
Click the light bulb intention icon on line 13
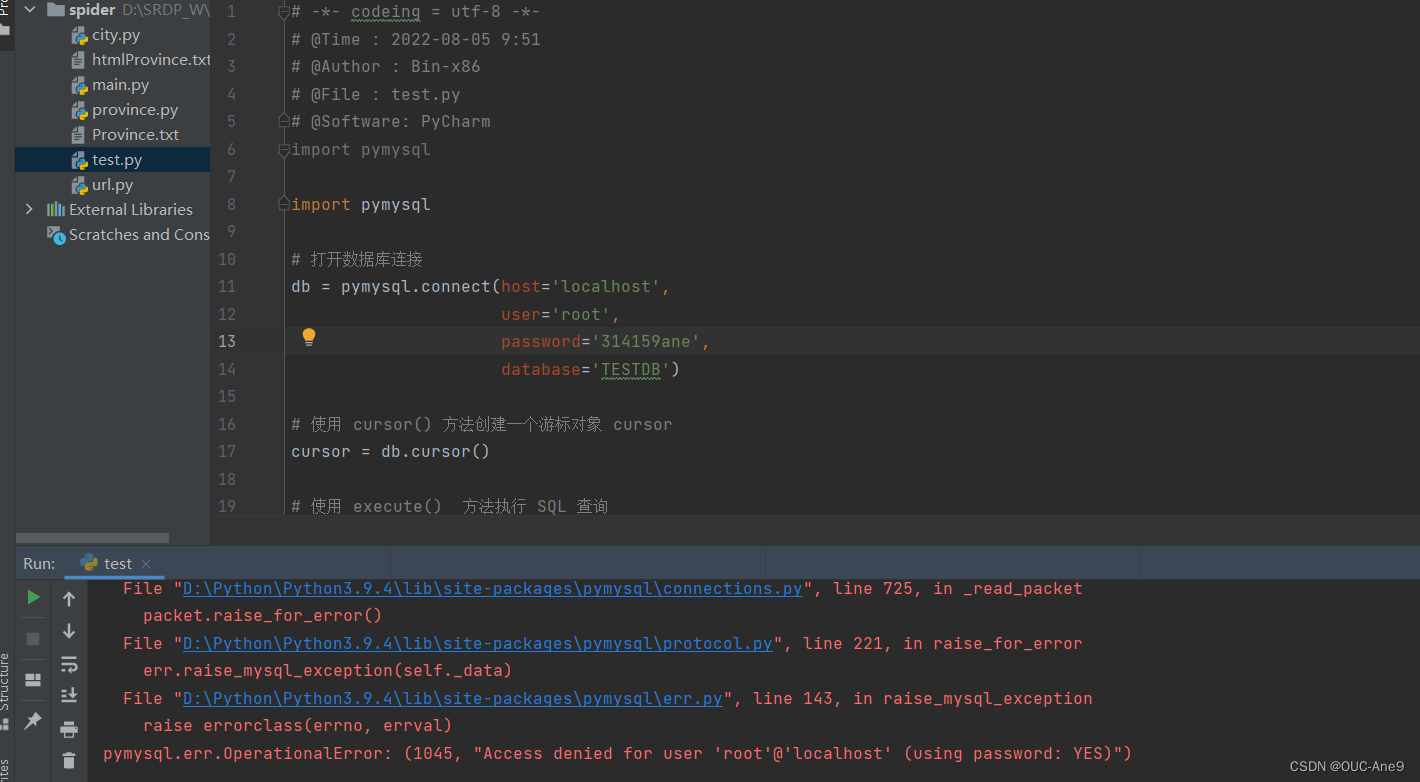[x=309, y=337]
